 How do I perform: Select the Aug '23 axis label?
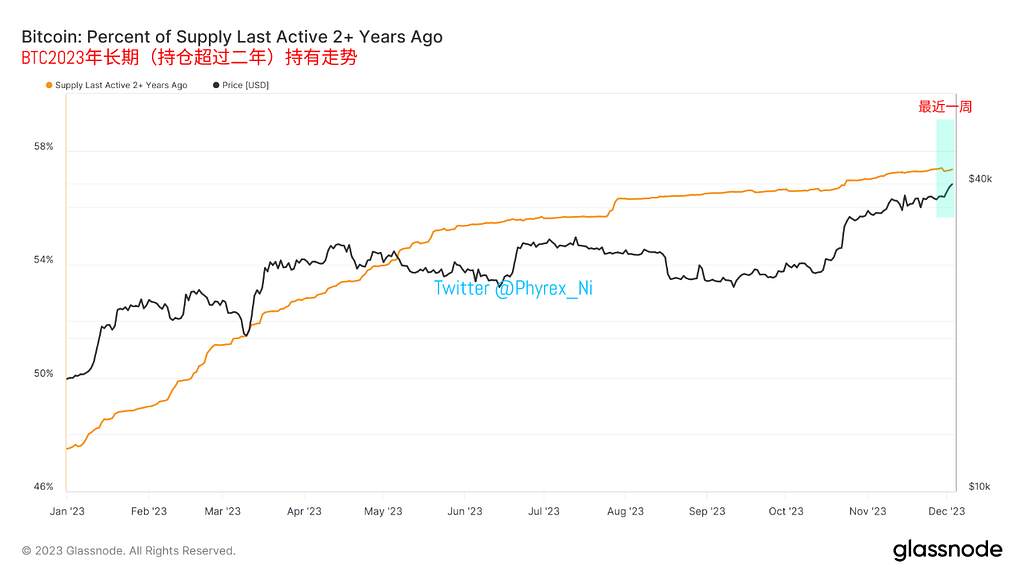point(625,511)
